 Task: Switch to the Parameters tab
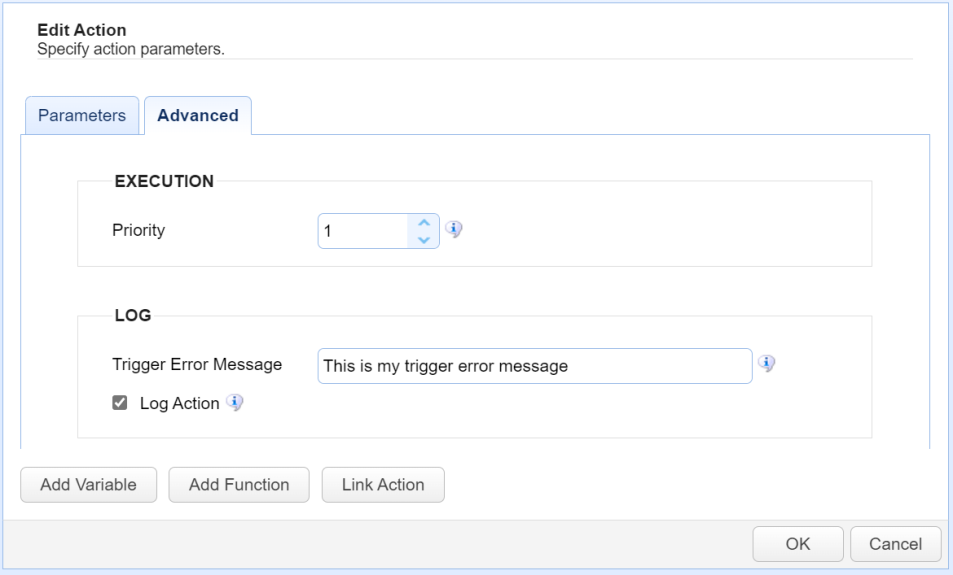pyautogui.click(x=82, y=115)
